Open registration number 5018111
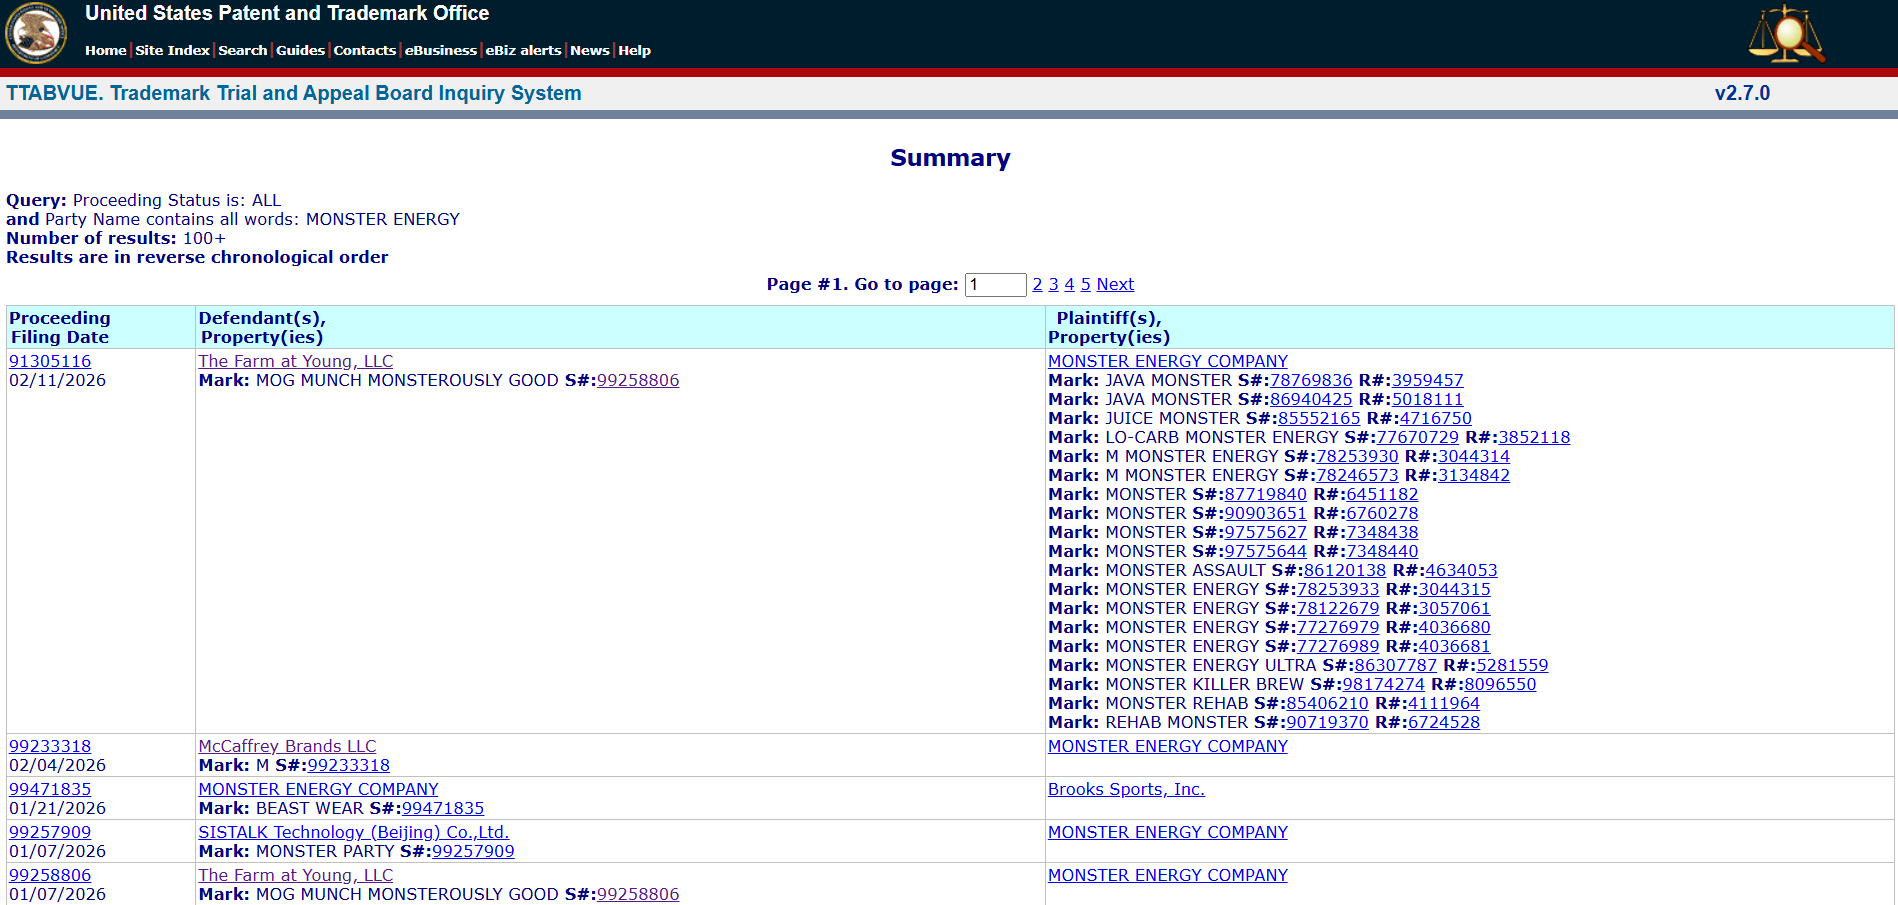 pyautogui.click(x=1428, y=399)
